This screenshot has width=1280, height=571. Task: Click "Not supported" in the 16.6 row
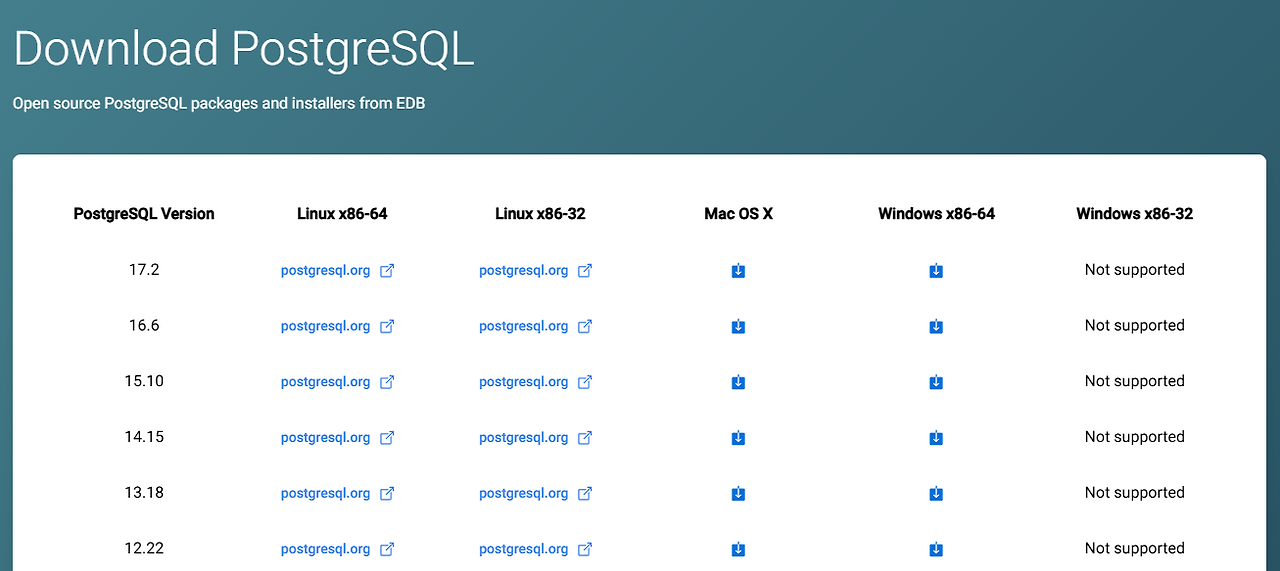[x=1135, y=326]
